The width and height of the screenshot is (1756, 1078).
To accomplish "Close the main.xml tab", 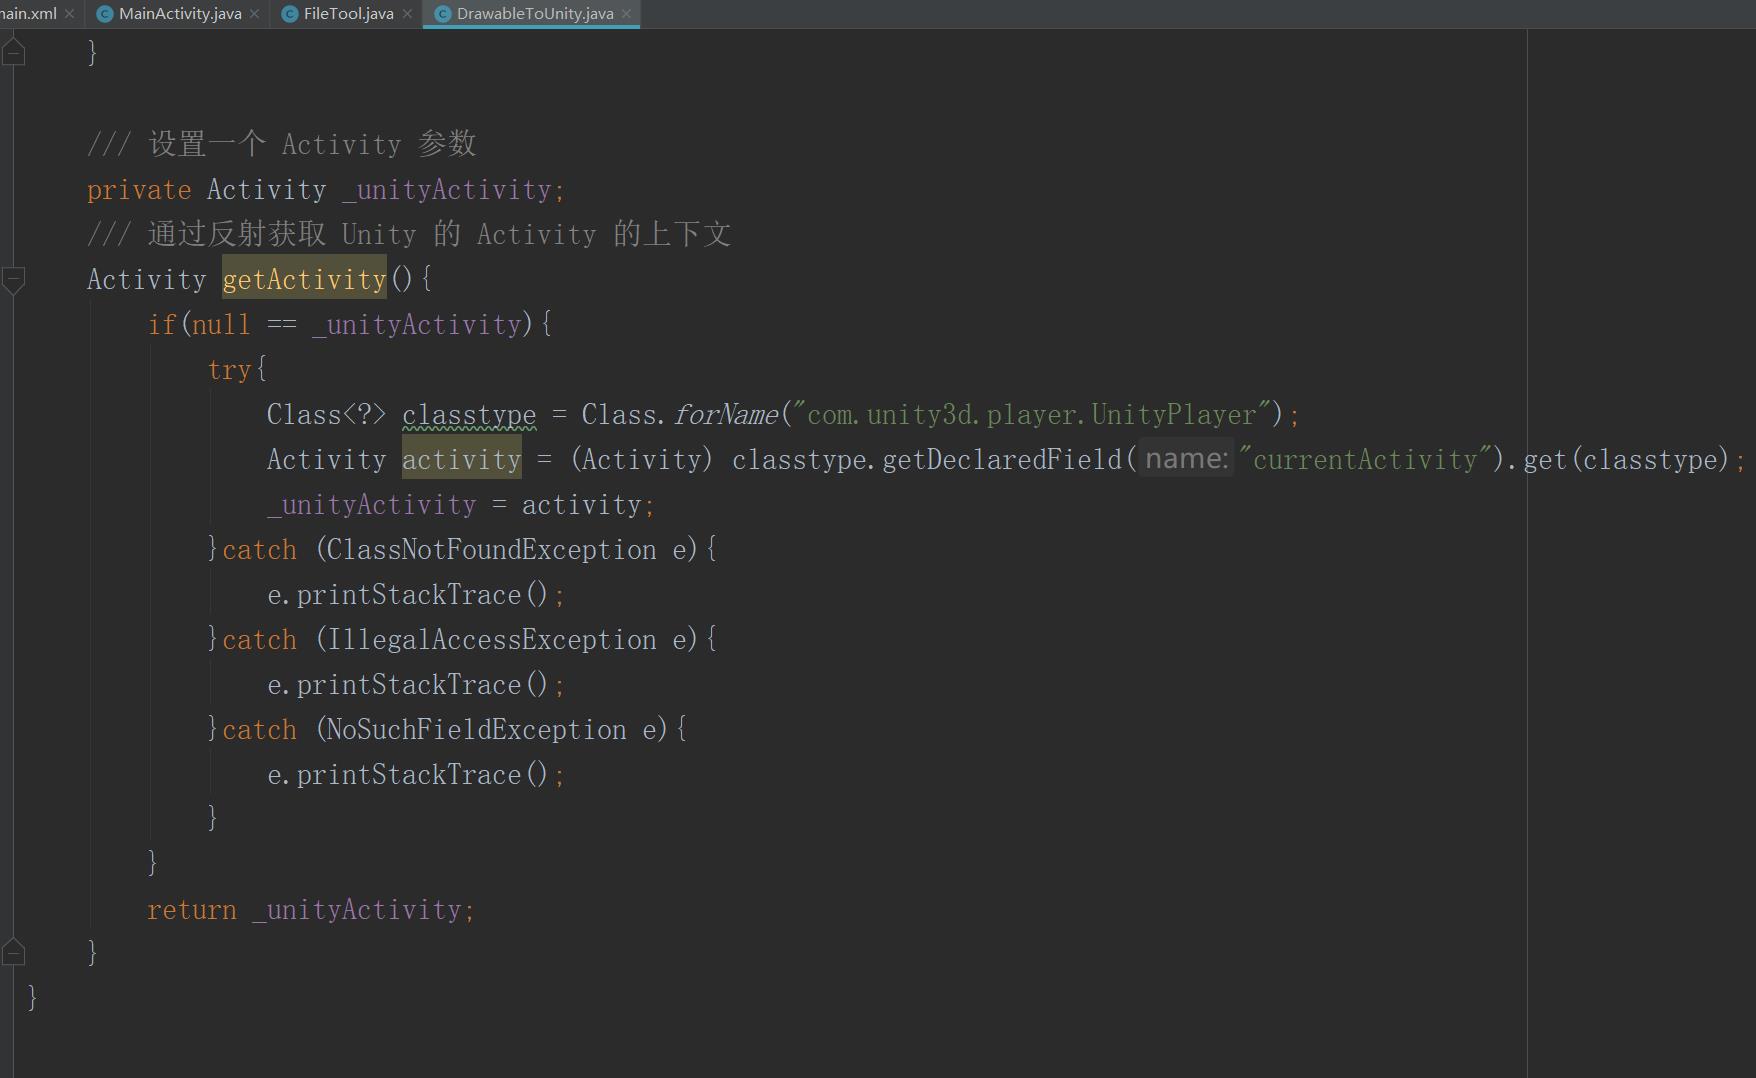I will click(69, 13).
